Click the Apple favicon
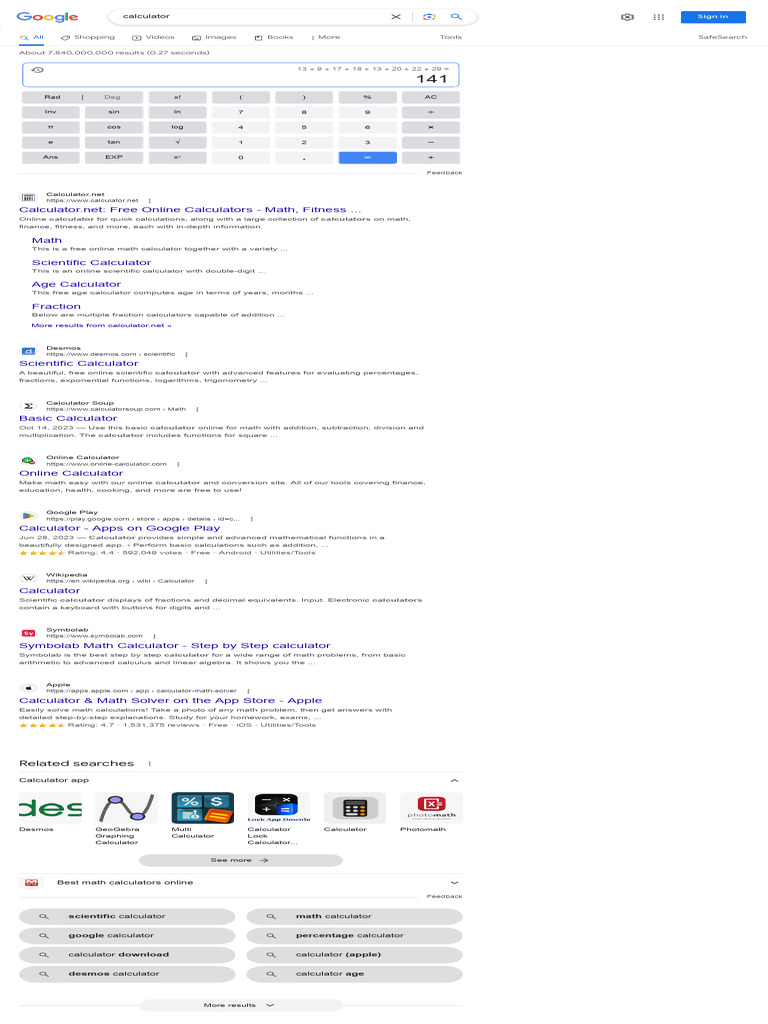Screen dimensions: 768x1024 tap(28, 688)
